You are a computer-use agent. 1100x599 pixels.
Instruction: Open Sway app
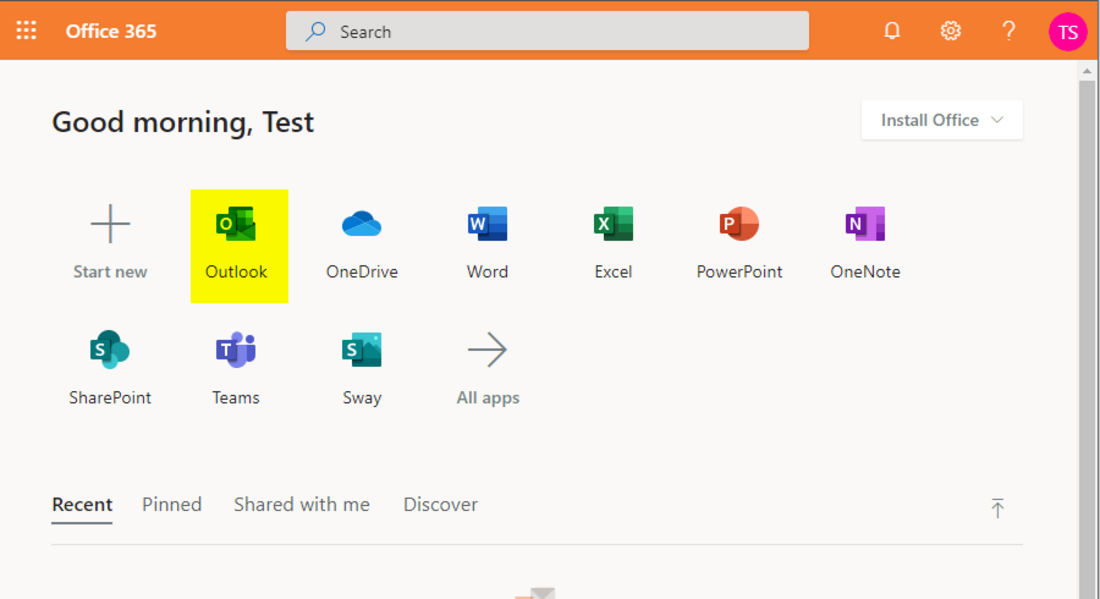362,369
